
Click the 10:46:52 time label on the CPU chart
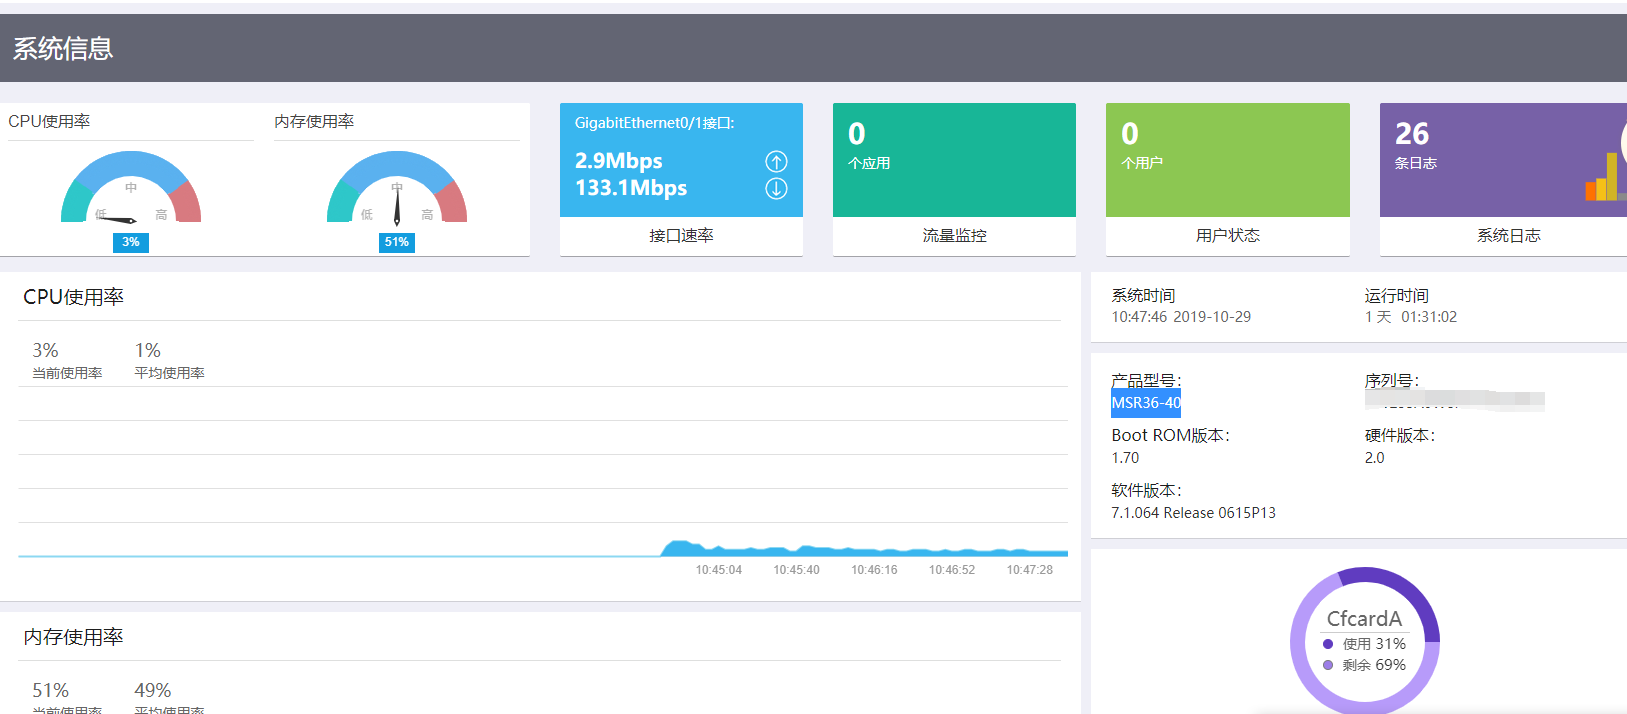pyautogui.click(x=952, y=570)
